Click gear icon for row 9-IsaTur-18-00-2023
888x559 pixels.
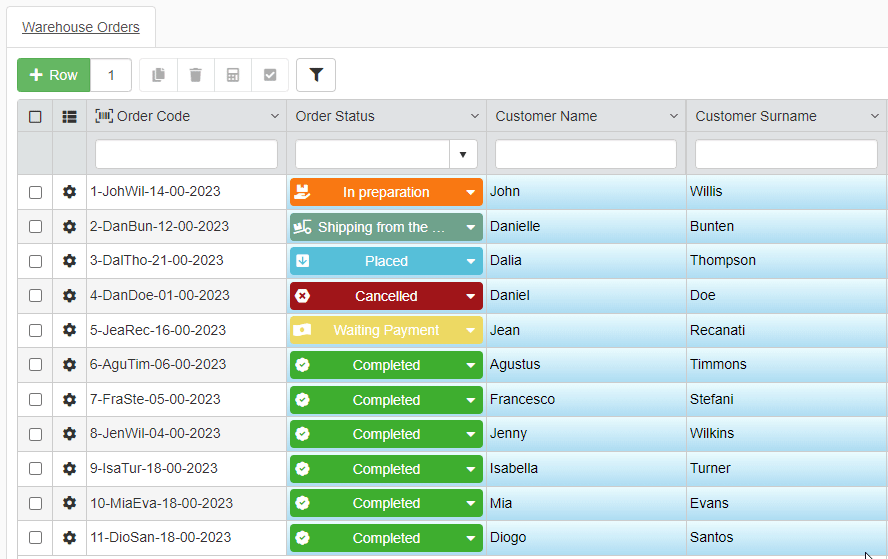pos(69,469)
